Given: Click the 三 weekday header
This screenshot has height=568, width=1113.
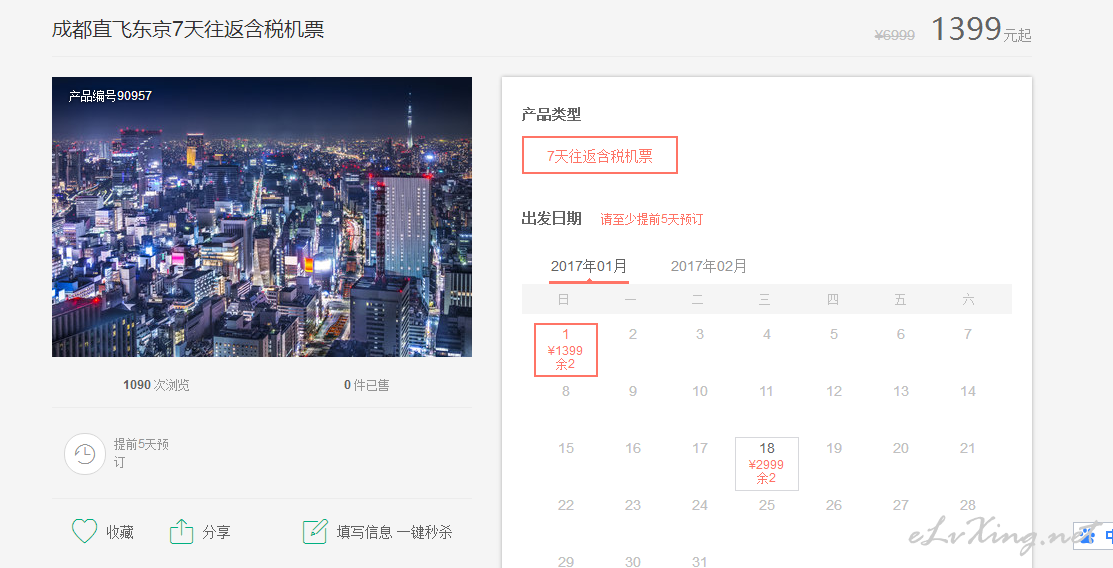Looking at the screenshot, I should [x=764, y=300].
